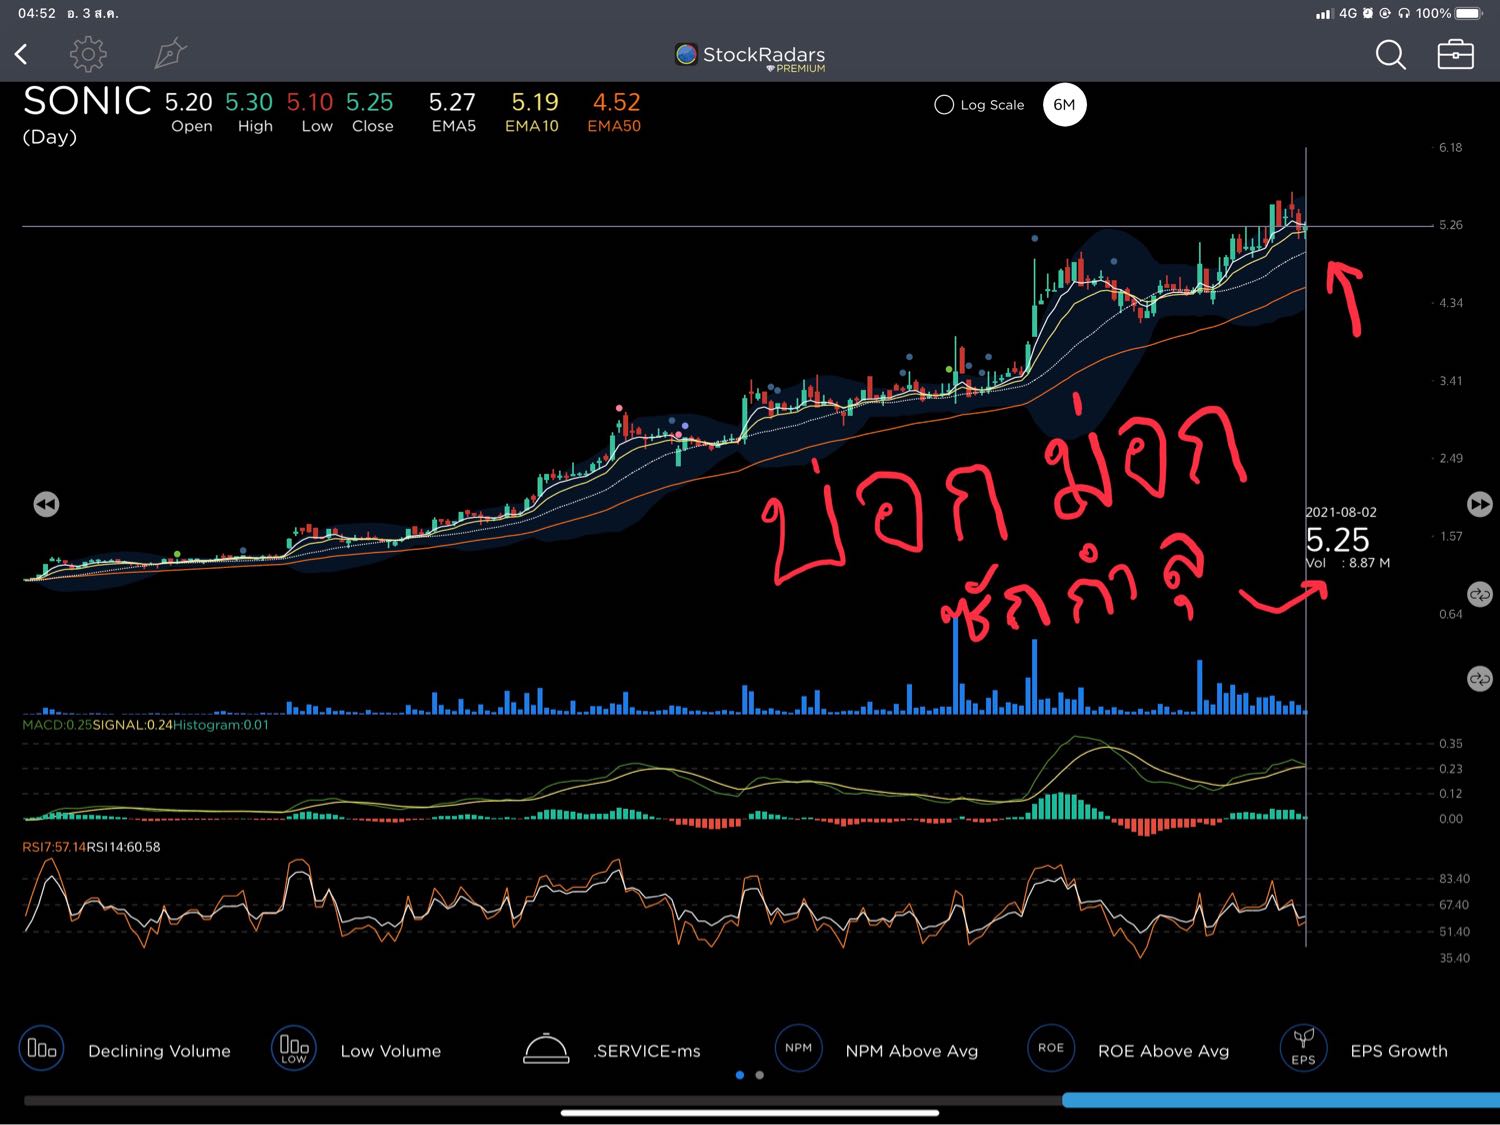Open chart settings gear
The height and width of the screenshot is (1125, 1500).
pos(88,54)
